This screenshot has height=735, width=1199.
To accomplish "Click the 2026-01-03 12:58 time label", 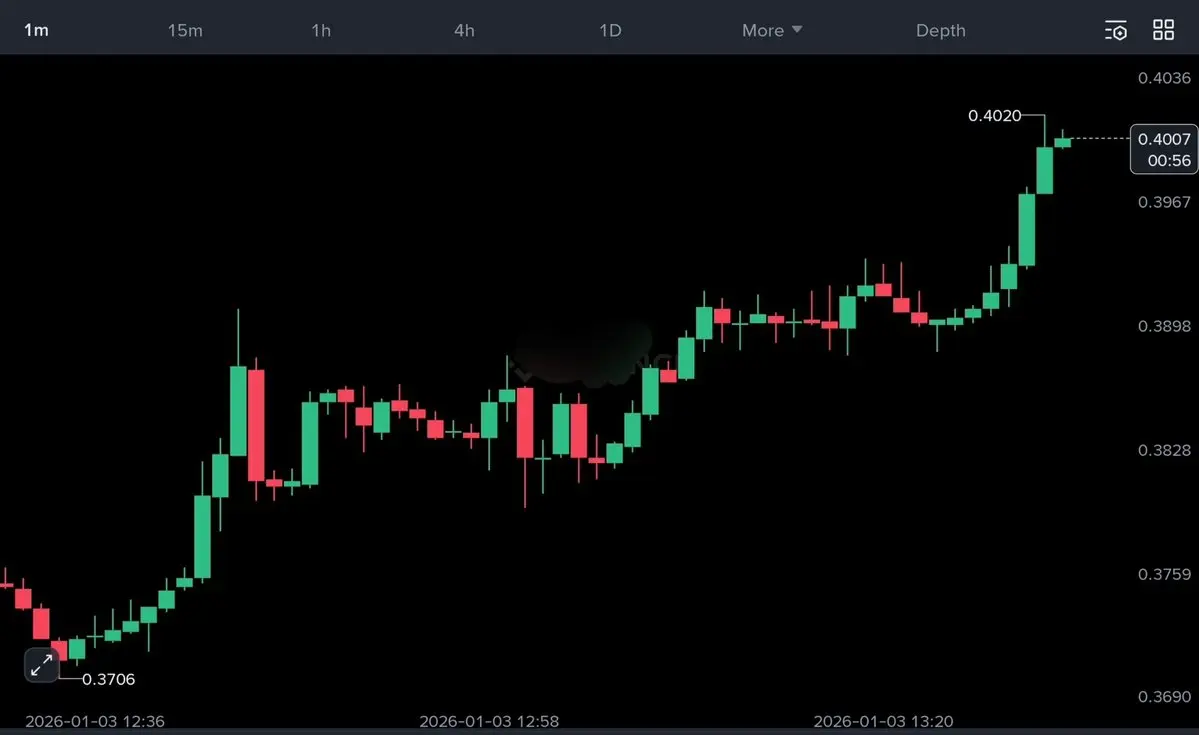I will [x=489, y=721].
